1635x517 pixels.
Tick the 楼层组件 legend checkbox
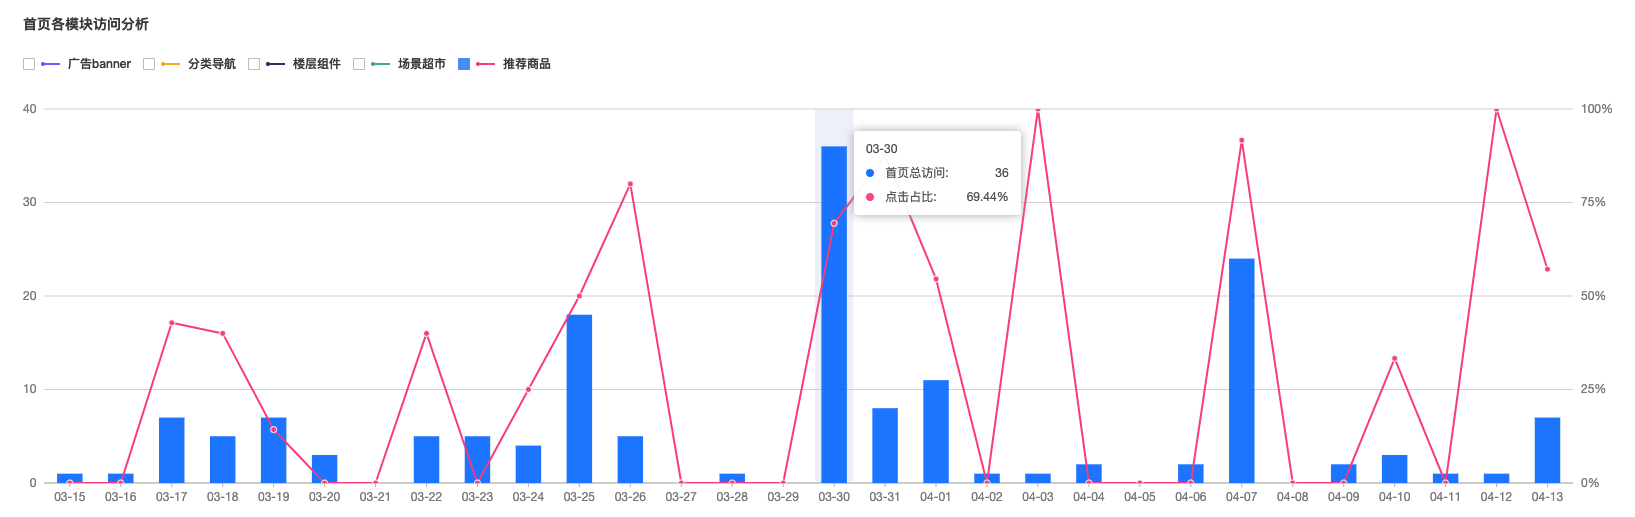click(254, 64)
